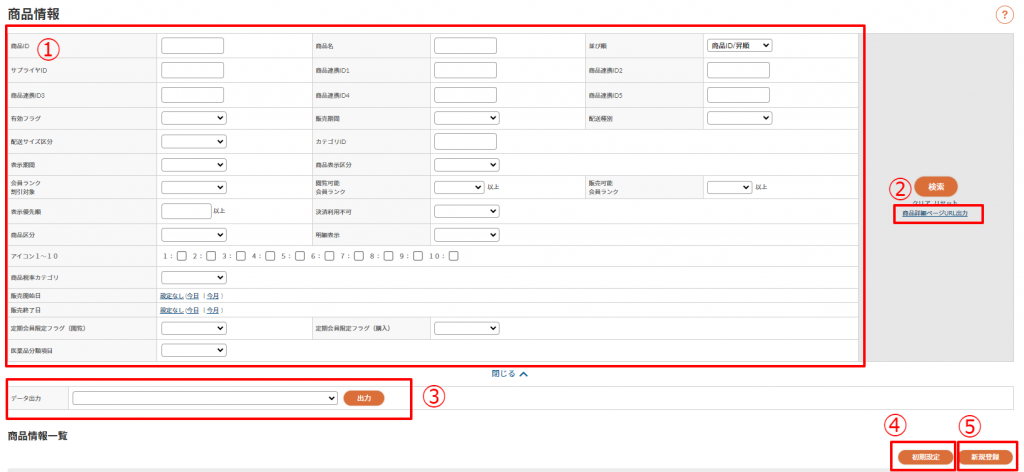Focus the 商品名 input field

point(466,46)
